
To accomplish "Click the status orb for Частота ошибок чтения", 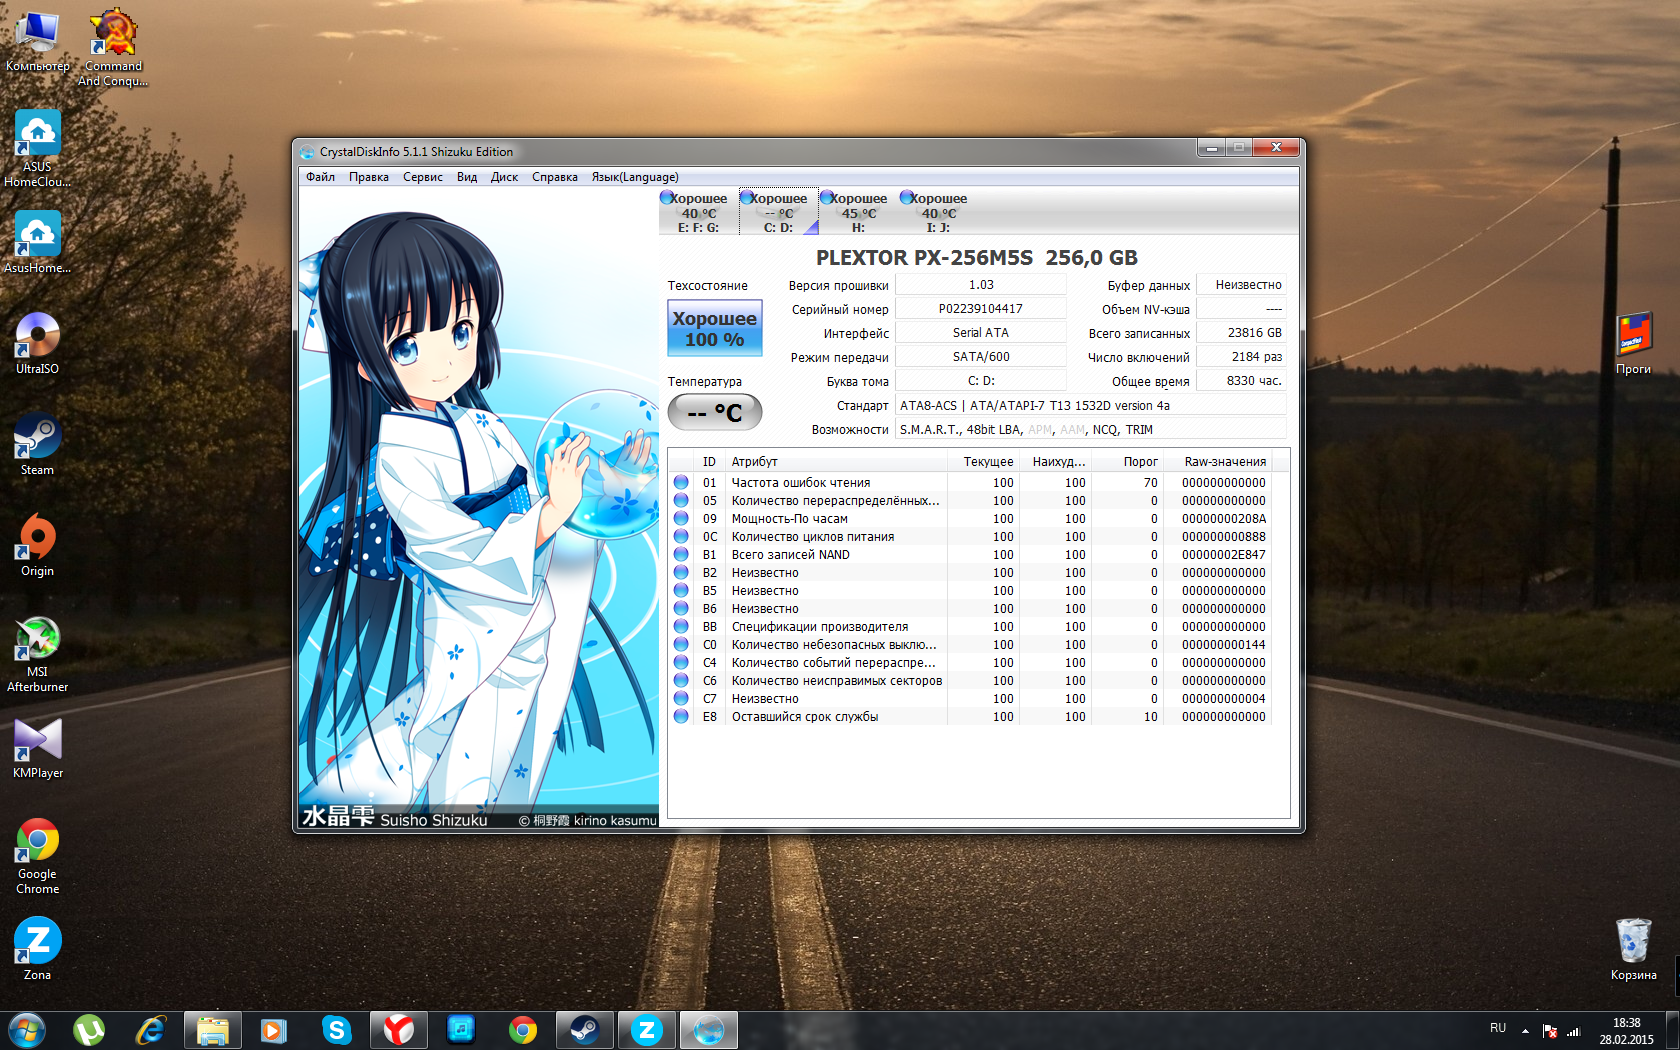I will tap(681, 483).
